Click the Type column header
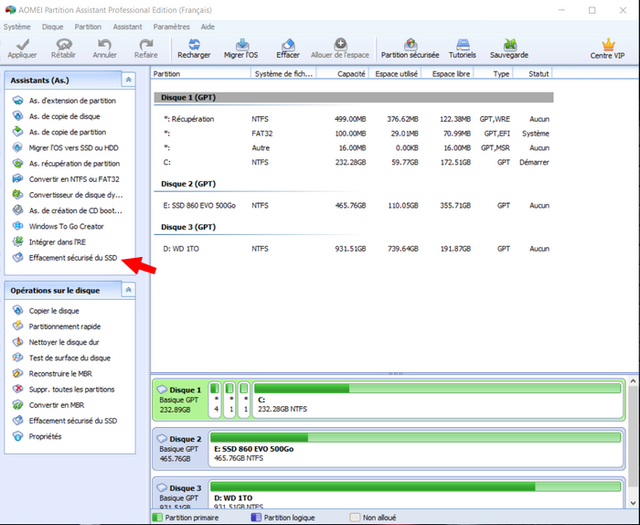The height and width of the screenshot is (525, 640). (x=493, y=73)
